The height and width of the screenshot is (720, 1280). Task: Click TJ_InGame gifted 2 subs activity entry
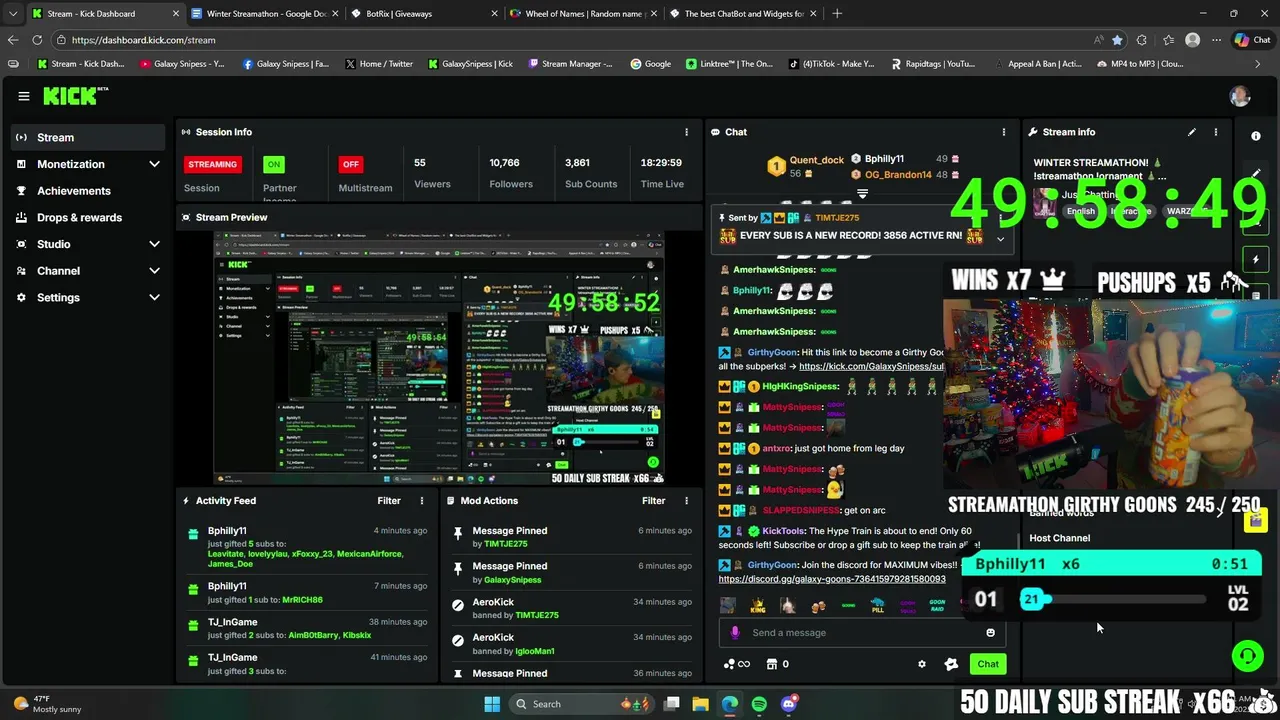305,628
